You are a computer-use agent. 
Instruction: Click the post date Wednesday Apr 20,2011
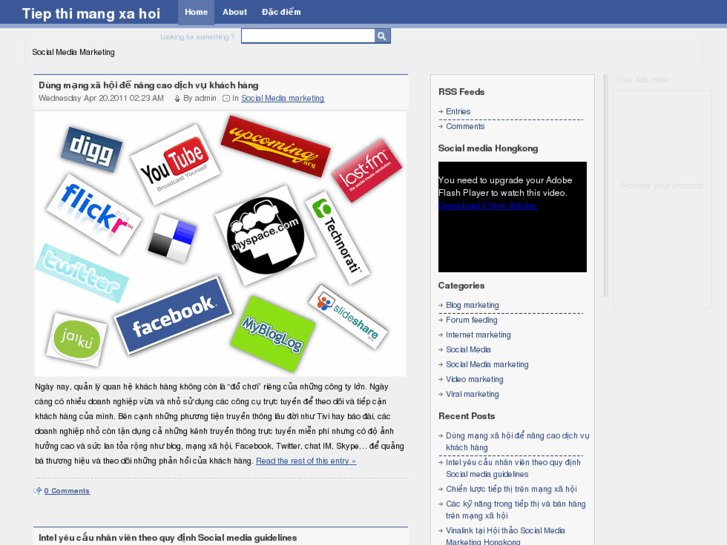pos(101,98)
